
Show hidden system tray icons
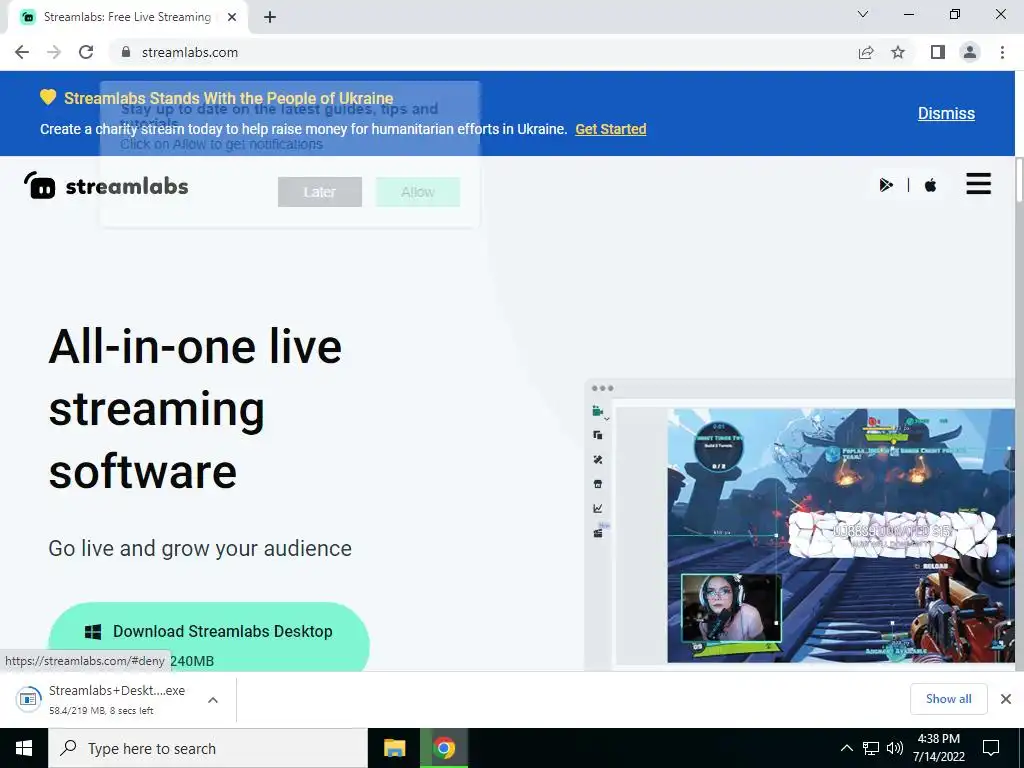pos(846,748)
